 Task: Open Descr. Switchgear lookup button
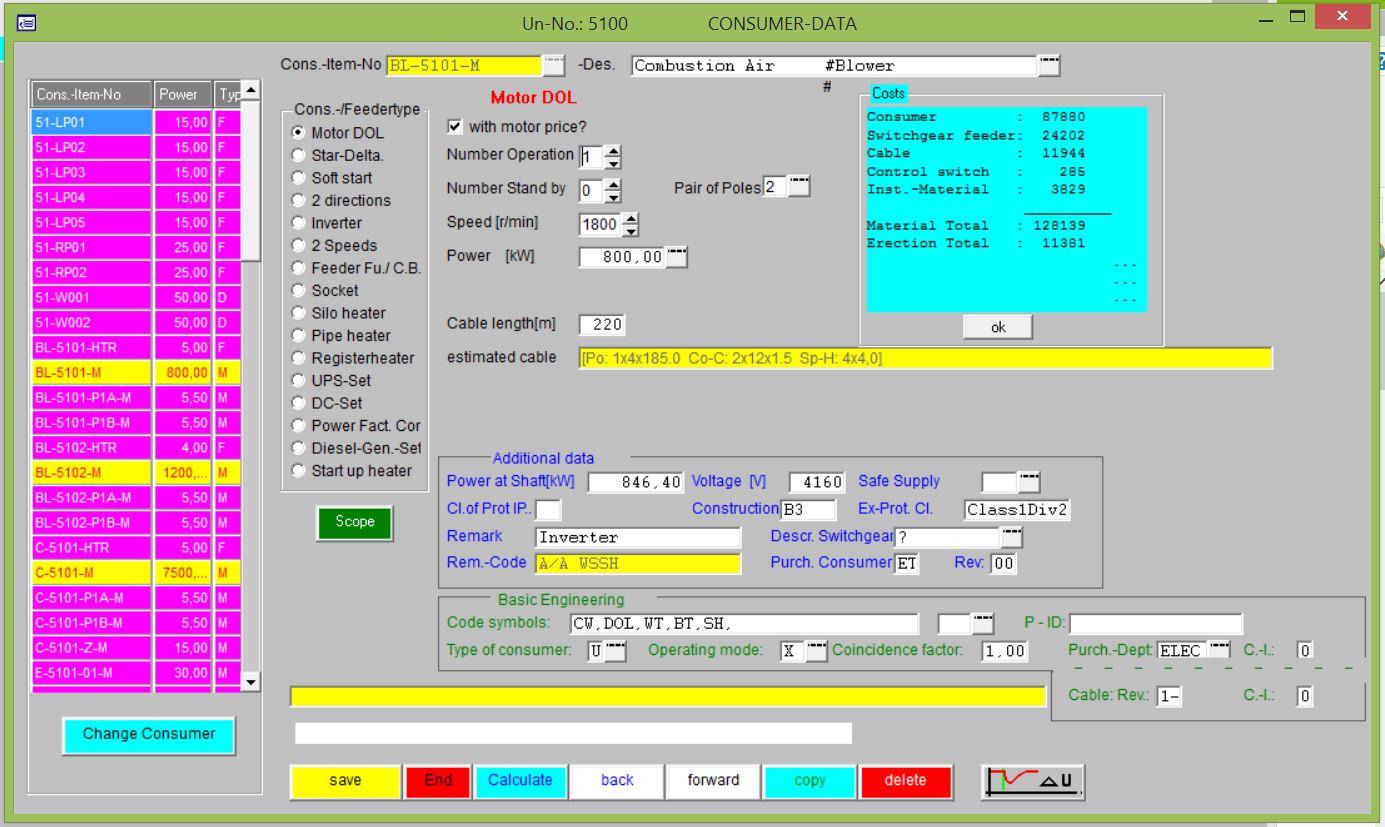(x=1012, y=538)
